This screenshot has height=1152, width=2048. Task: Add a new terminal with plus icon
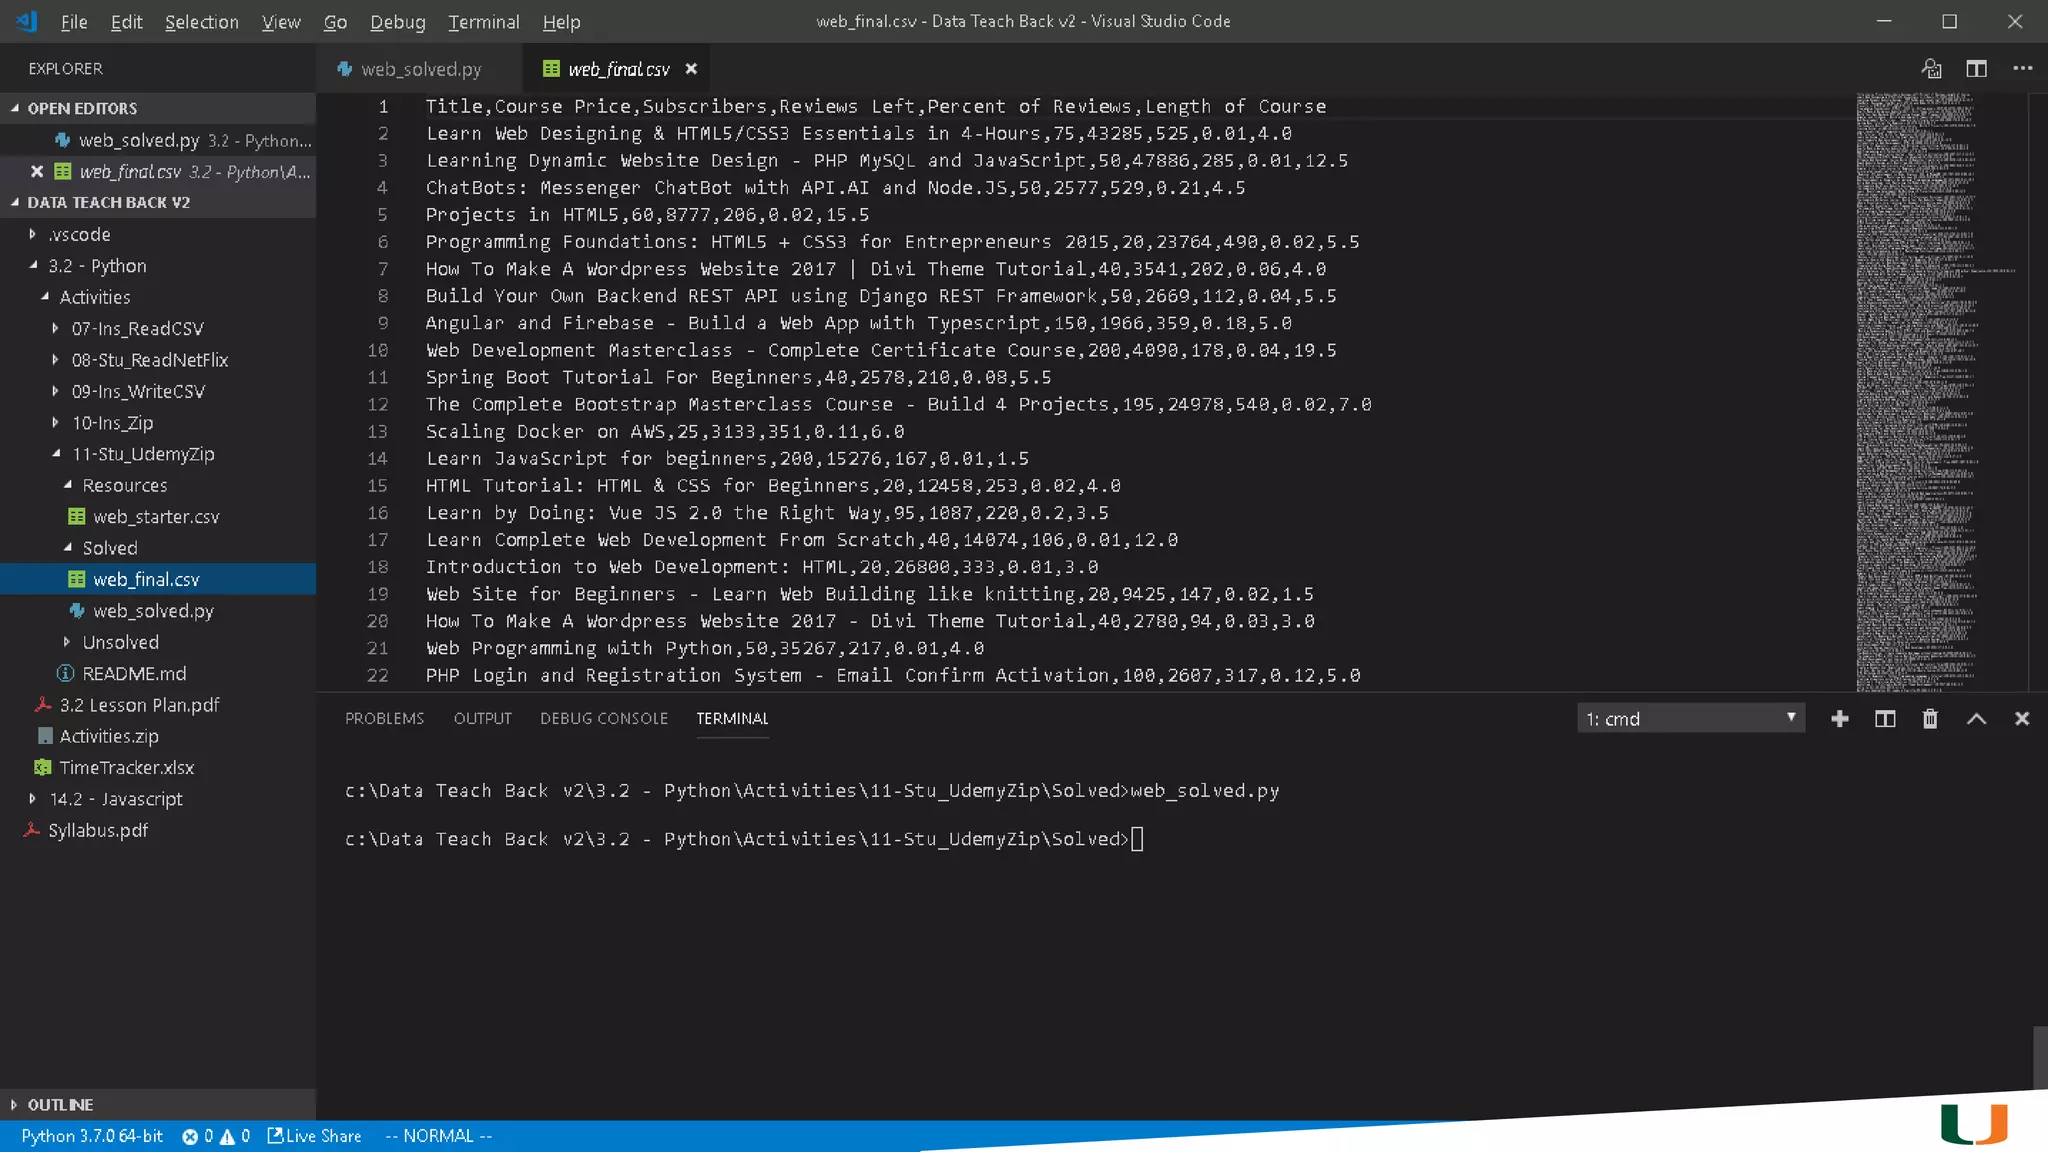[x=1839, y=719]
